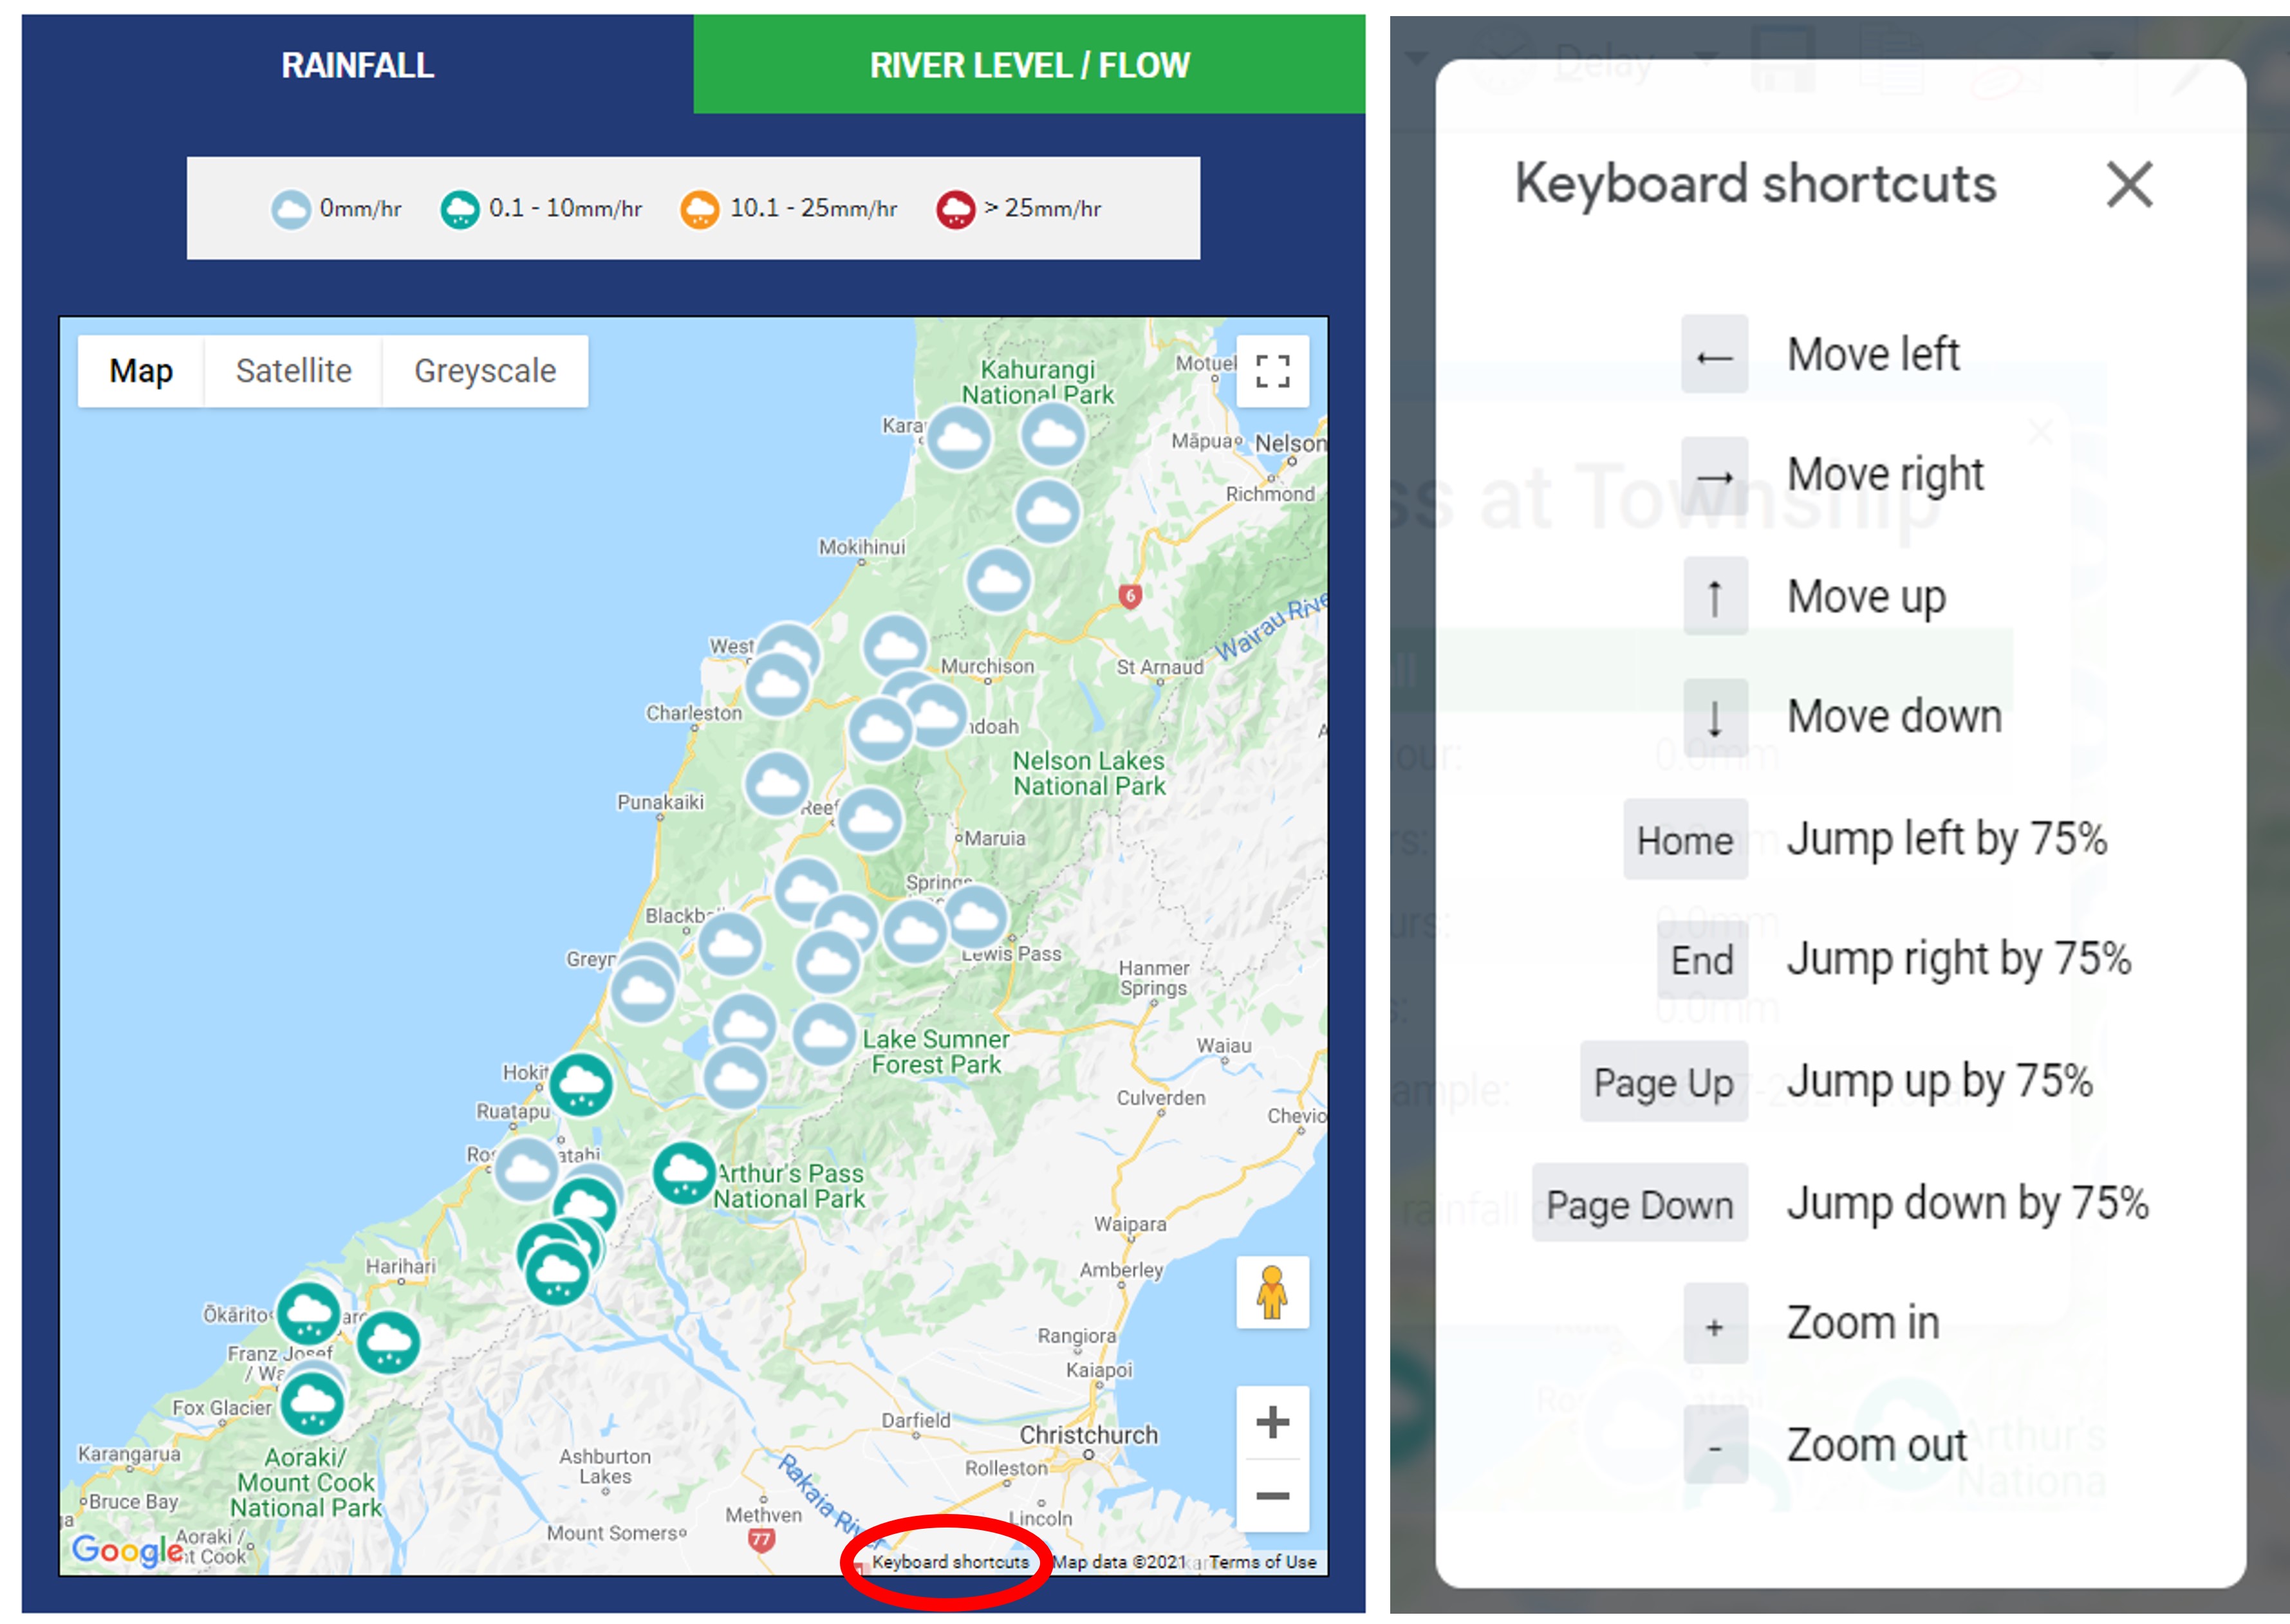The image size is (2290, 1624).
Task: Click the 10.1 - 25mm/hr orange legend icon
Action: tap(700, 209)
